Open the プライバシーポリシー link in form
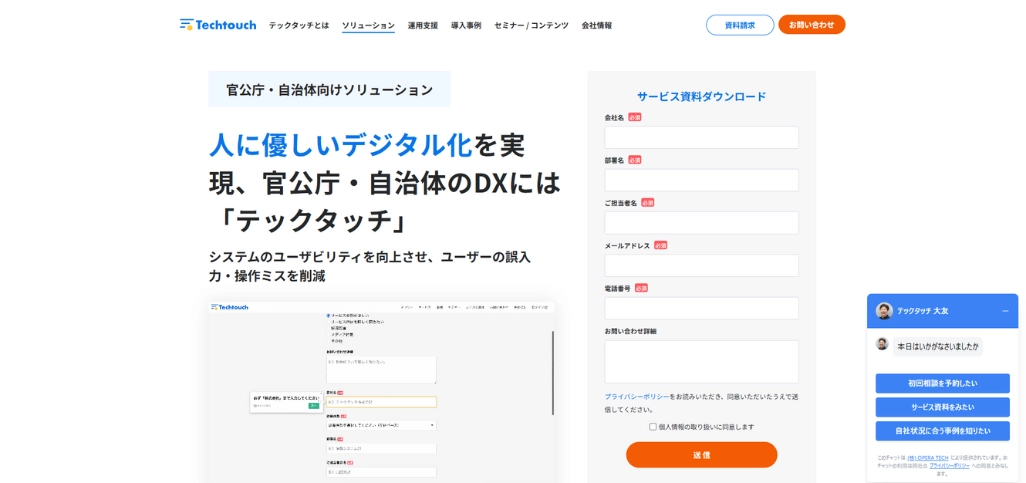This screenshot has width=1026, height=483. (637, 397)
